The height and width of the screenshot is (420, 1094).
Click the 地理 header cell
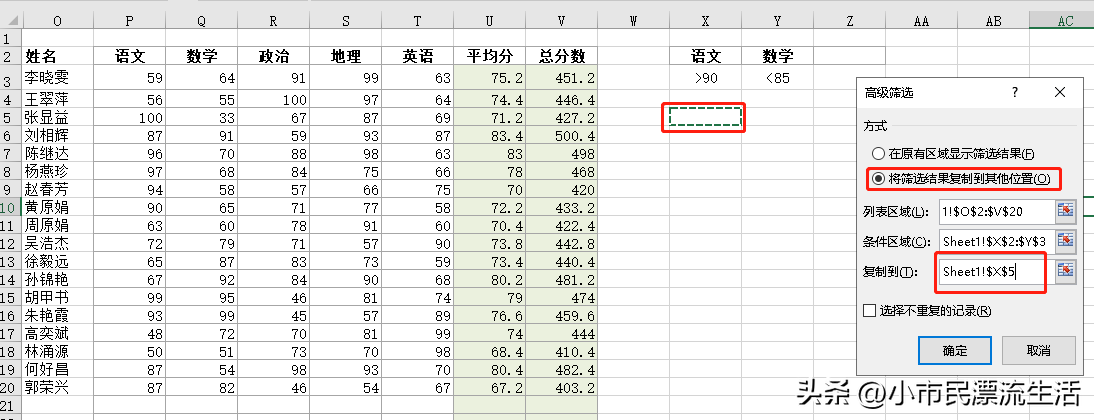(345, 56)
